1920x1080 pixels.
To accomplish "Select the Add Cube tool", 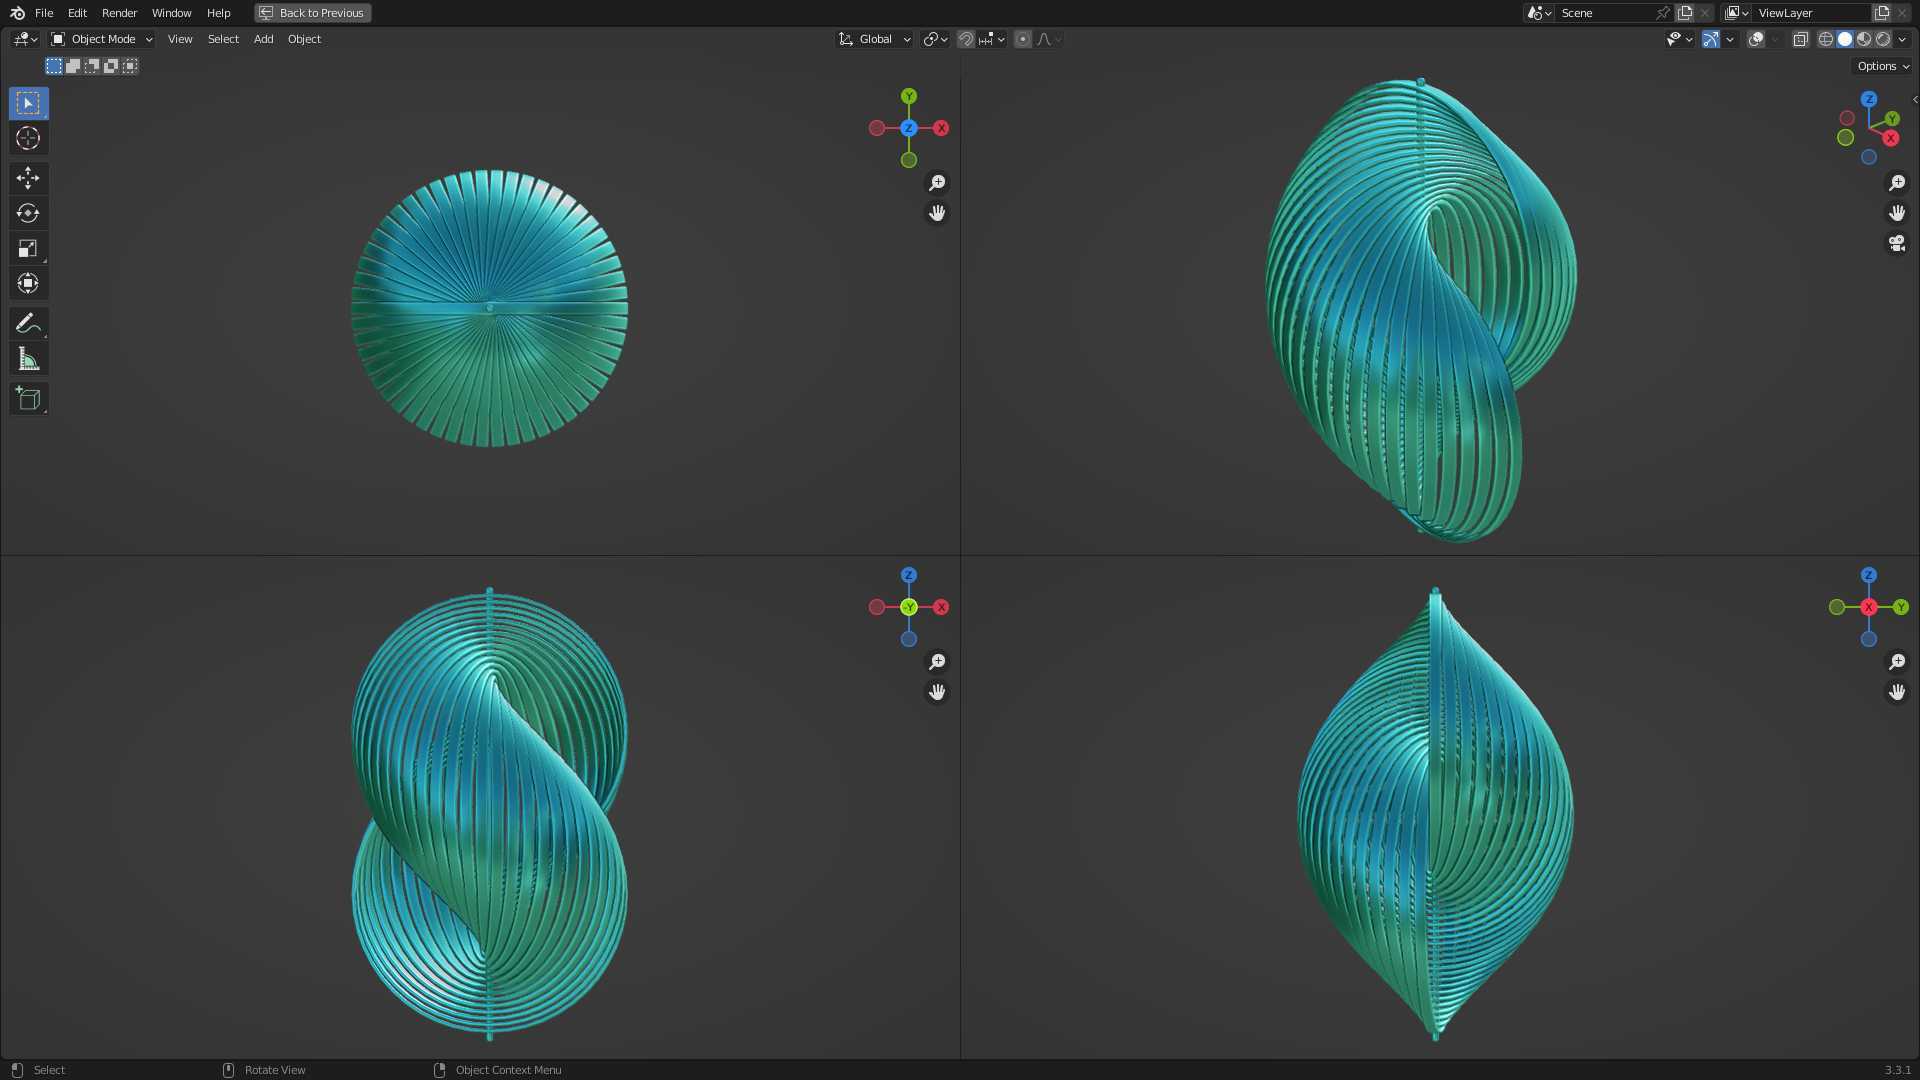I will pos(28,399).
